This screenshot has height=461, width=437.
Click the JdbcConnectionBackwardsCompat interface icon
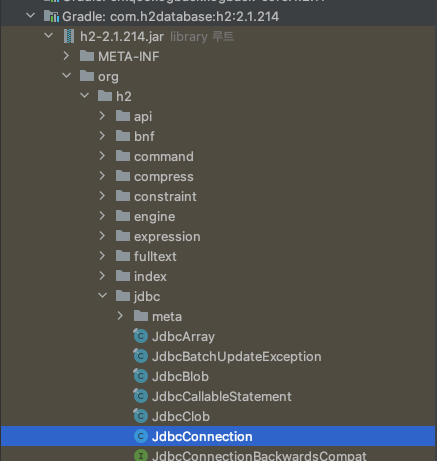(x=141, y=455)
